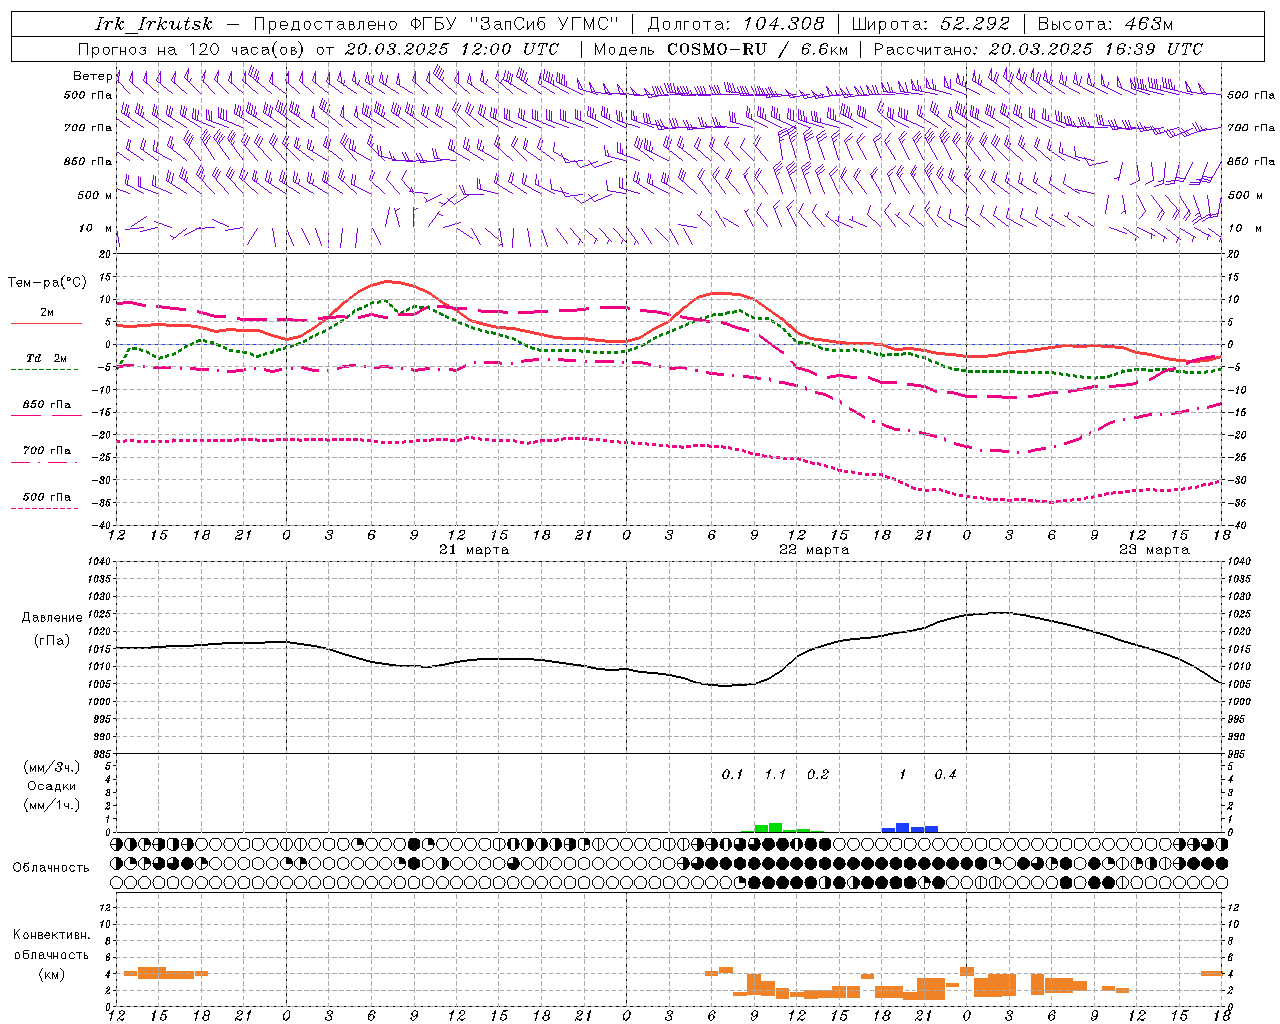The image size is (1280, 1024).
Task: Click the 2м temperature legend entry
Action: [47, 313]
